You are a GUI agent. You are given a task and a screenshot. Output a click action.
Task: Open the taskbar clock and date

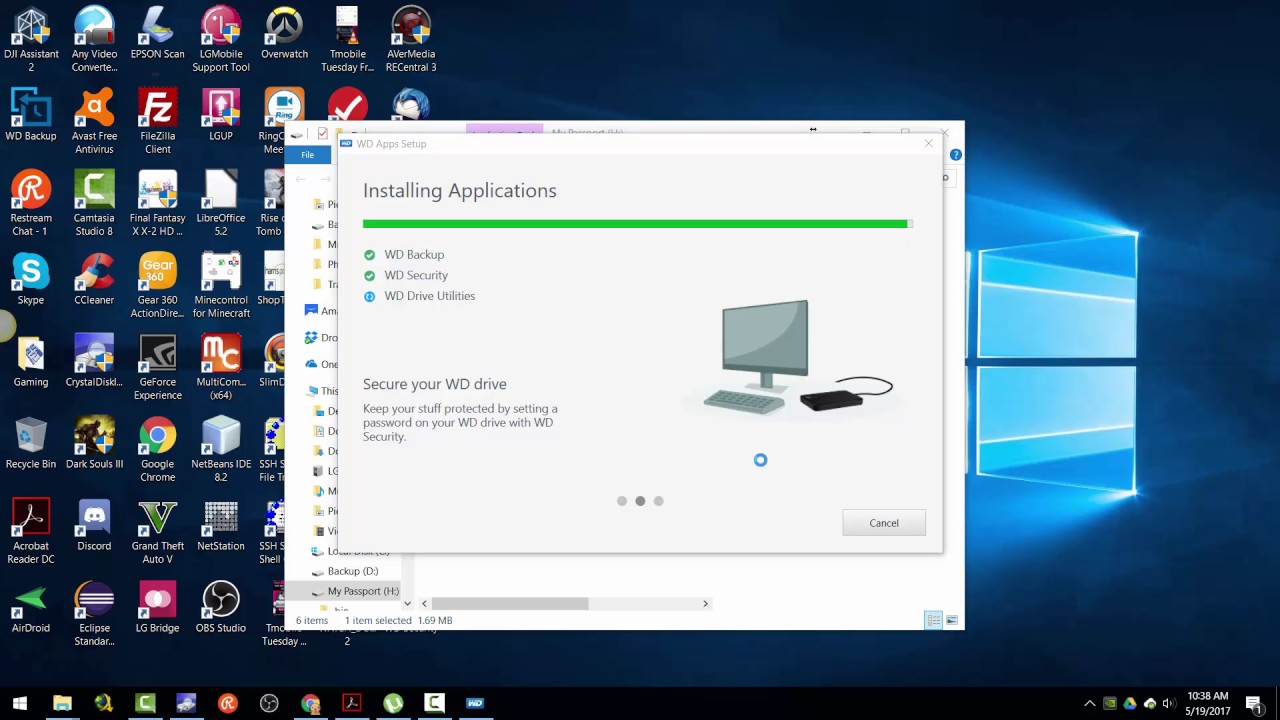click(x=1208, y=703)
